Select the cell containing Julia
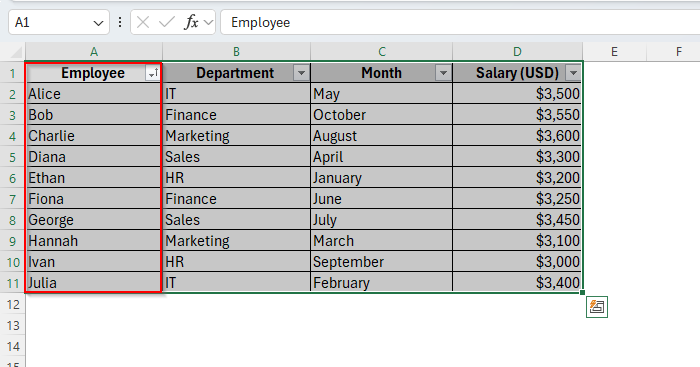Viewport: 700px width, 367px height. pyautogui.click(x=94, y=283)
